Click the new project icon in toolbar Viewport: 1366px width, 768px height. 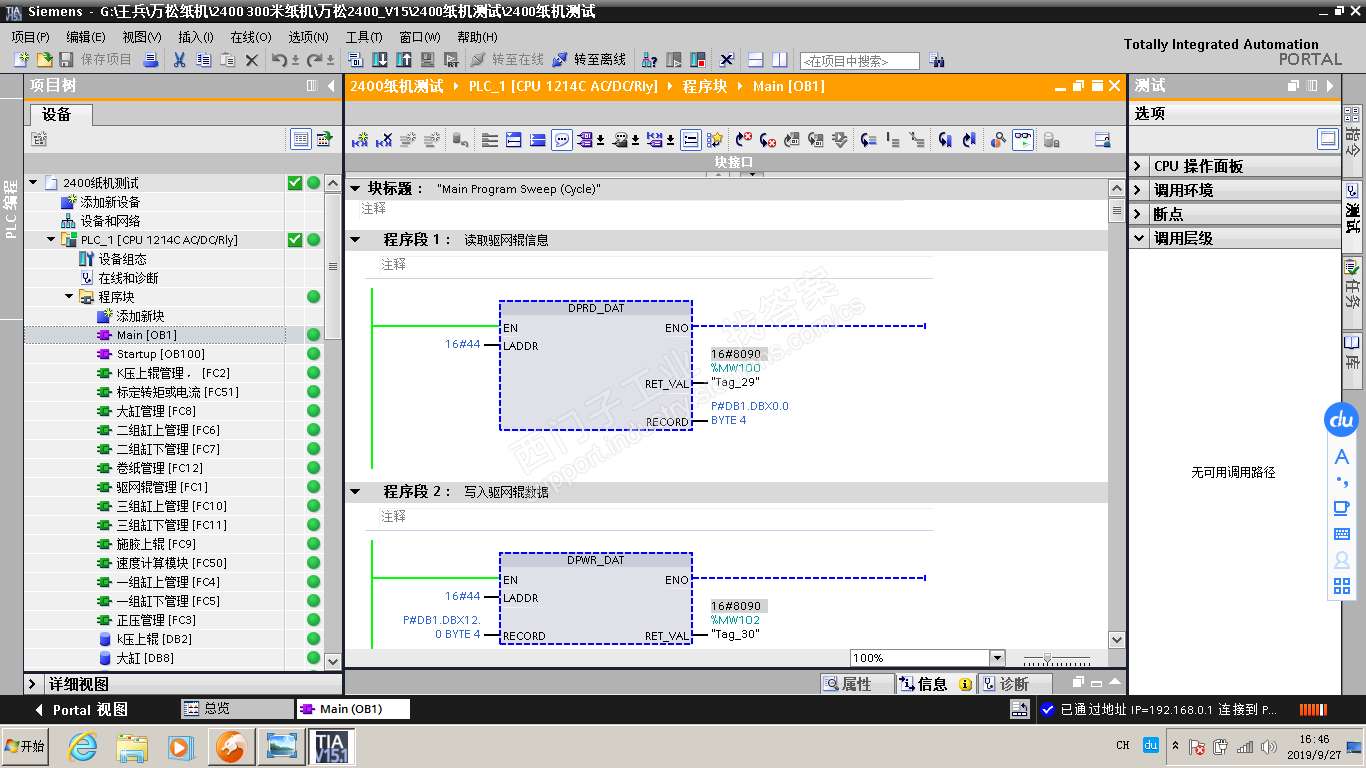(21, 60)
